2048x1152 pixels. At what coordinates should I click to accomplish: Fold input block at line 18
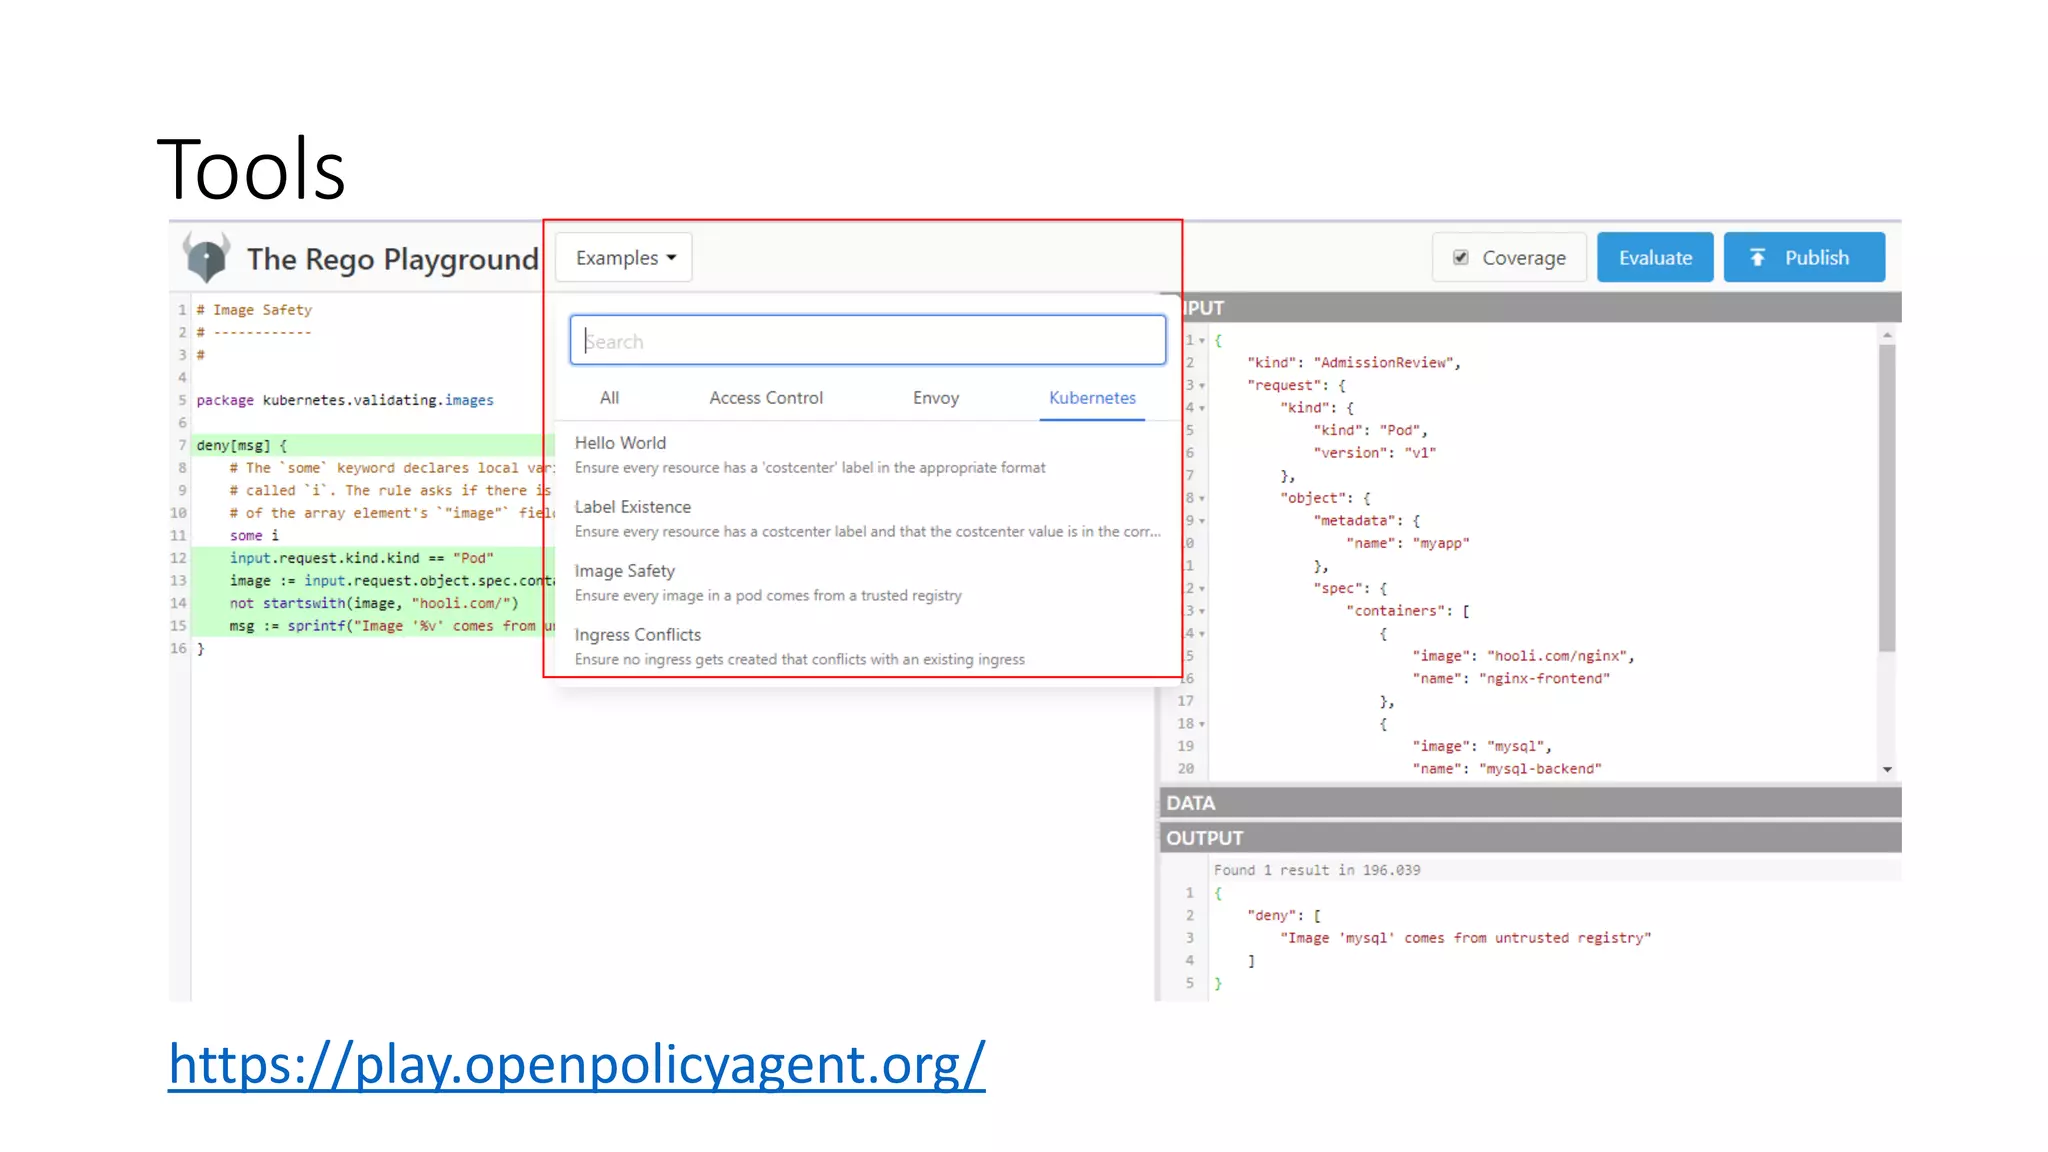click(x=1202, y=724)
